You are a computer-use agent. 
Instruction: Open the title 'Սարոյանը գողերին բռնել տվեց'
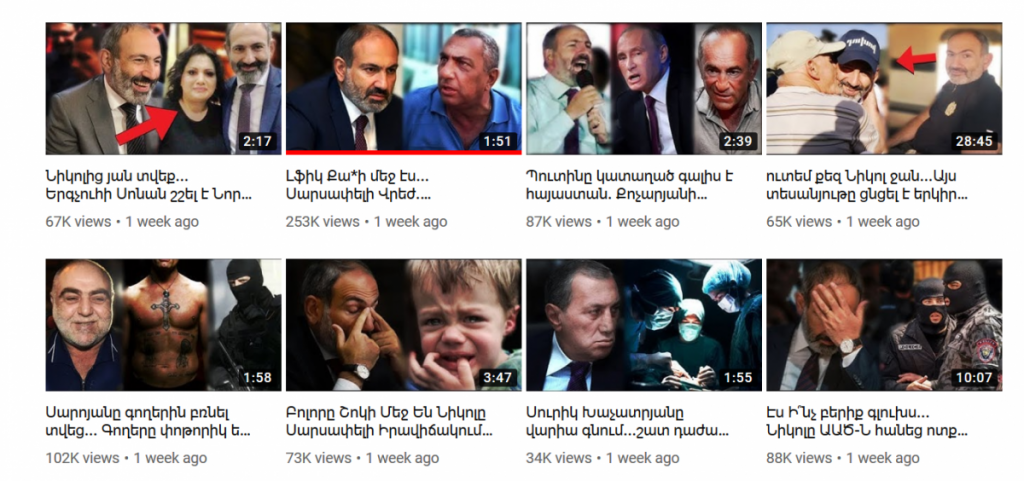click(148, 422)
